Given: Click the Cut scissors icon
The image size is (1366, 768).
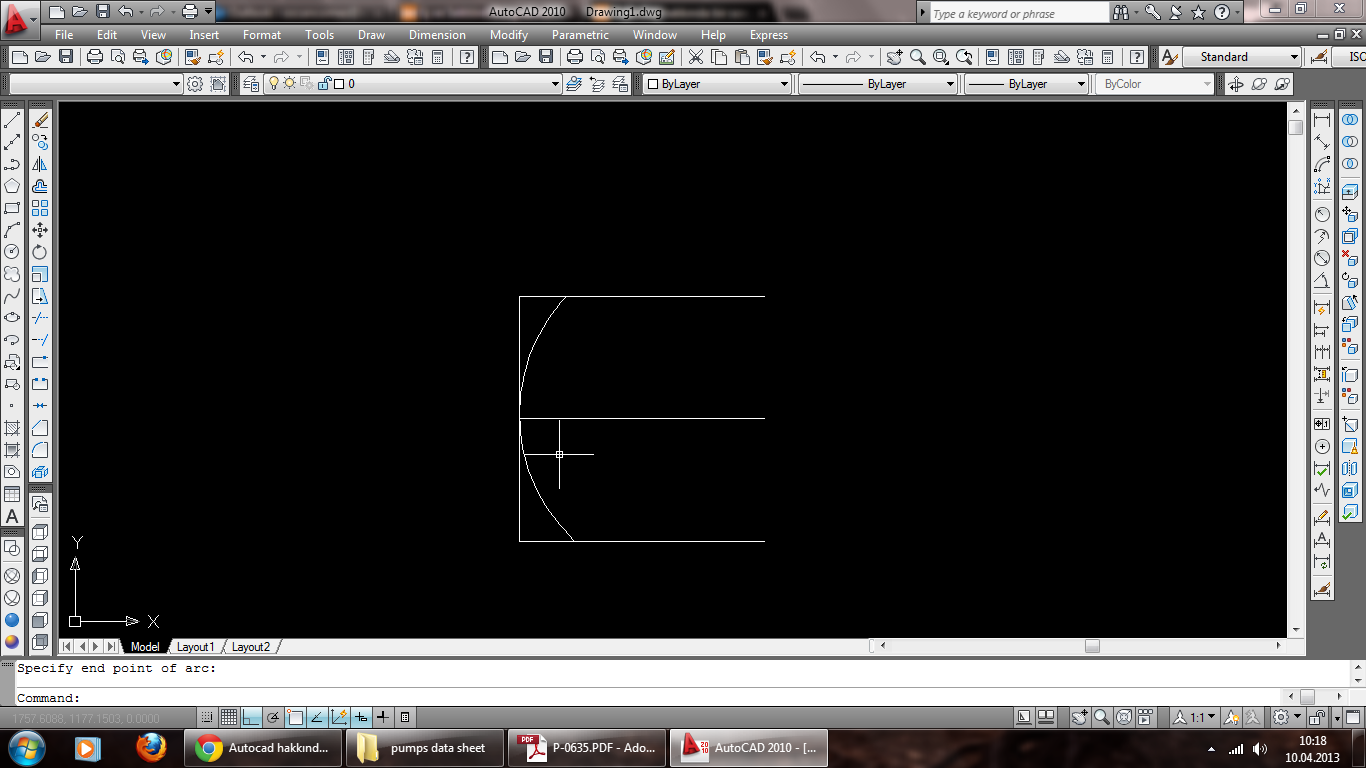Looking at the screenshot, I should pos(696,57).
